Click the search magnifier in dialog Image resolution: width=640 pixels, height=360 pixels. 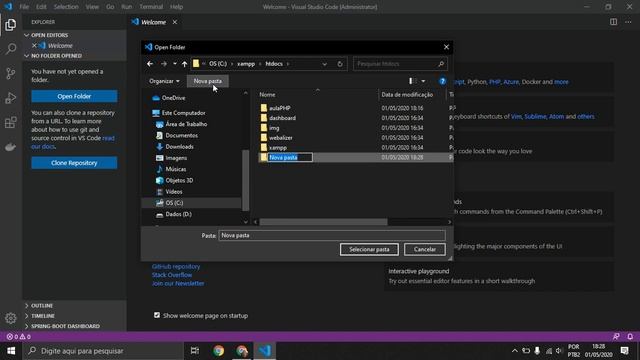(441, 64)
